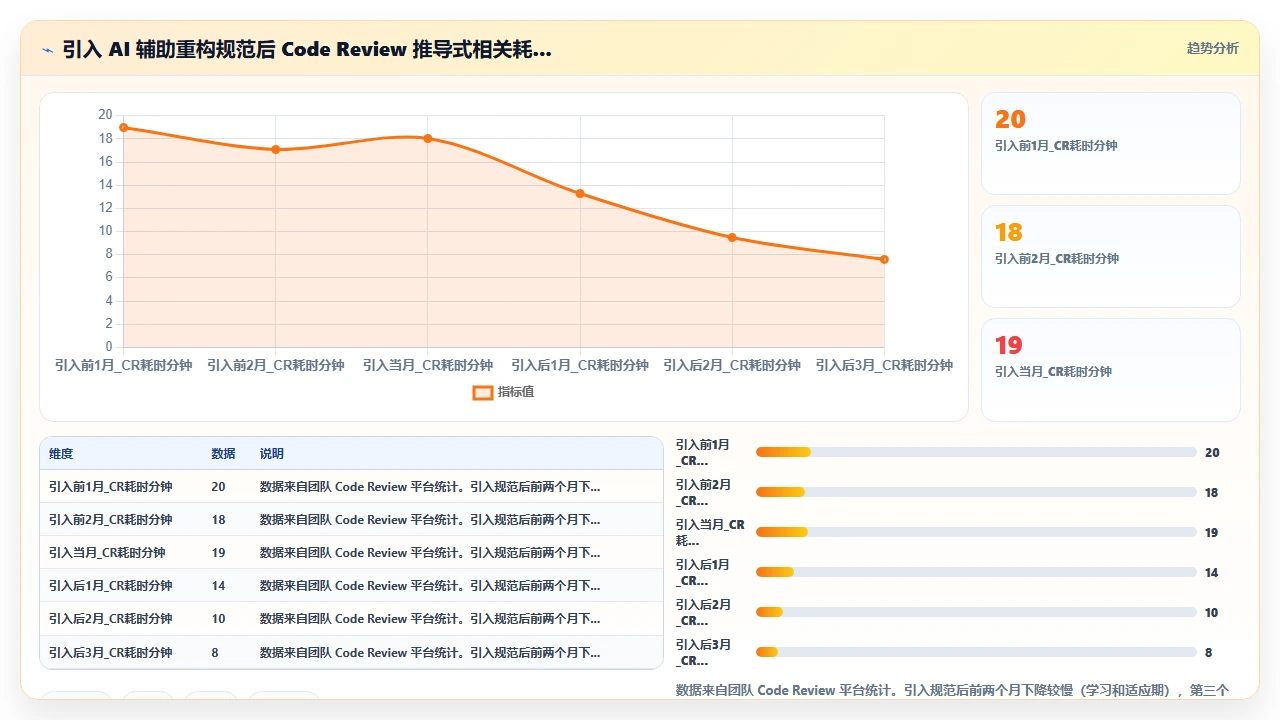The width and height of the screenshot is (1280, 720).
Task: Select table cell 引入前2月_CR耗时分钟 in 维度 column
Action: [110, 520]
